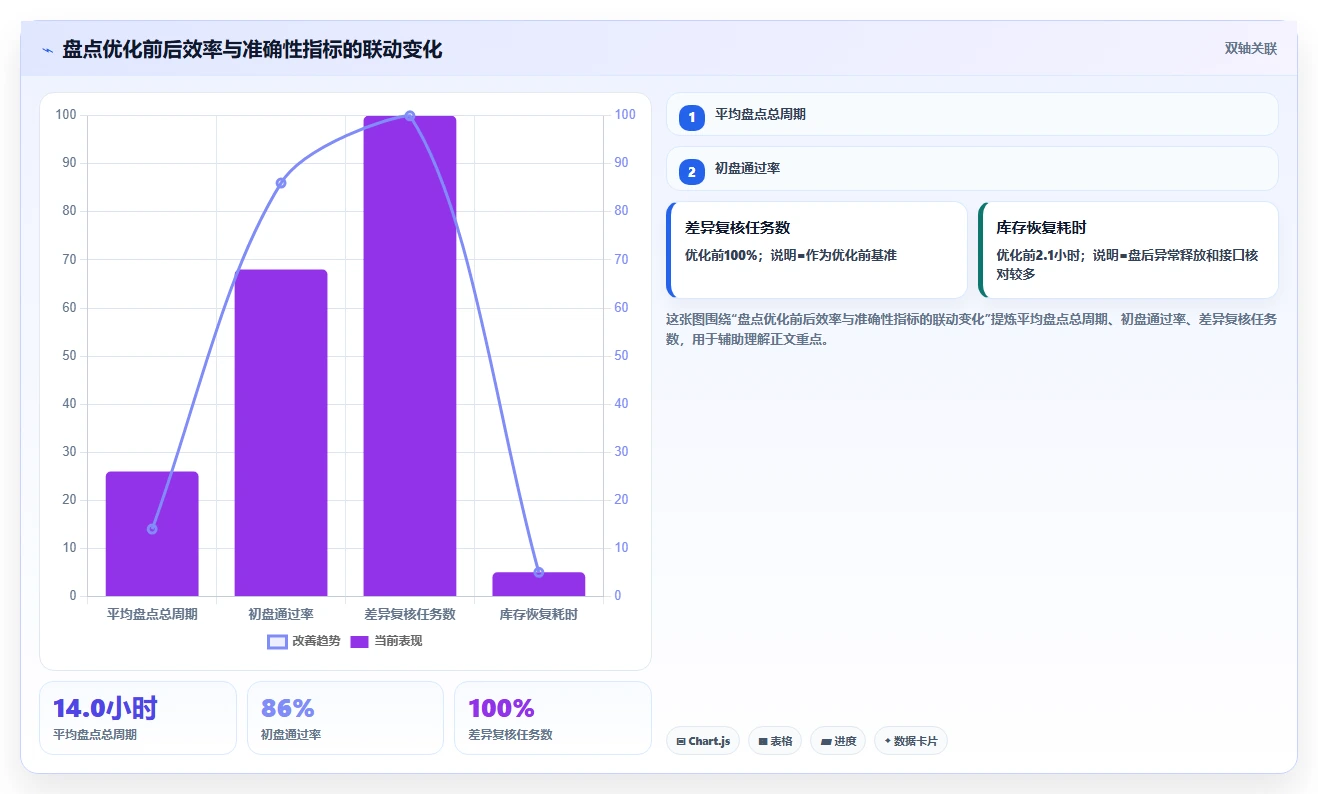Click the x-axis label 平均盘点总周期
This screenshot has width=1318, height=794.
(x=152, y=614)
